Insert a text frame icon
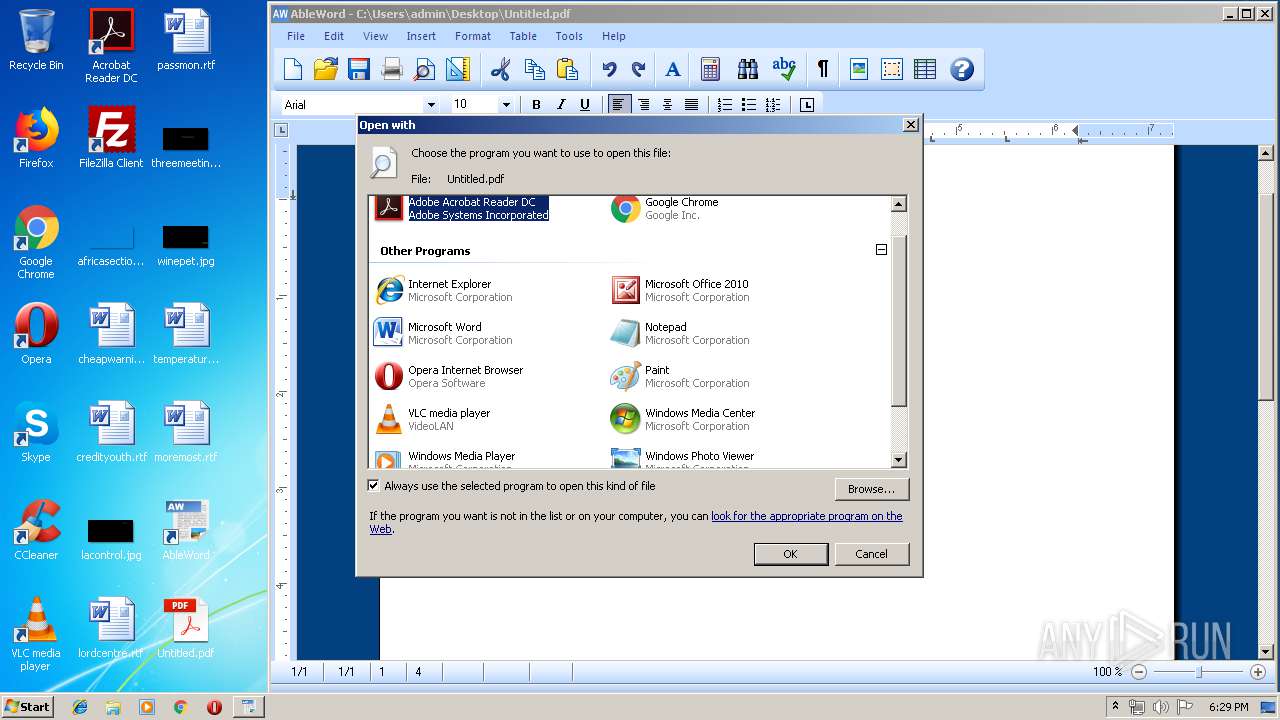Viewport: 1280px width, 720px height. pyautogui.click(x=891, y=69)
